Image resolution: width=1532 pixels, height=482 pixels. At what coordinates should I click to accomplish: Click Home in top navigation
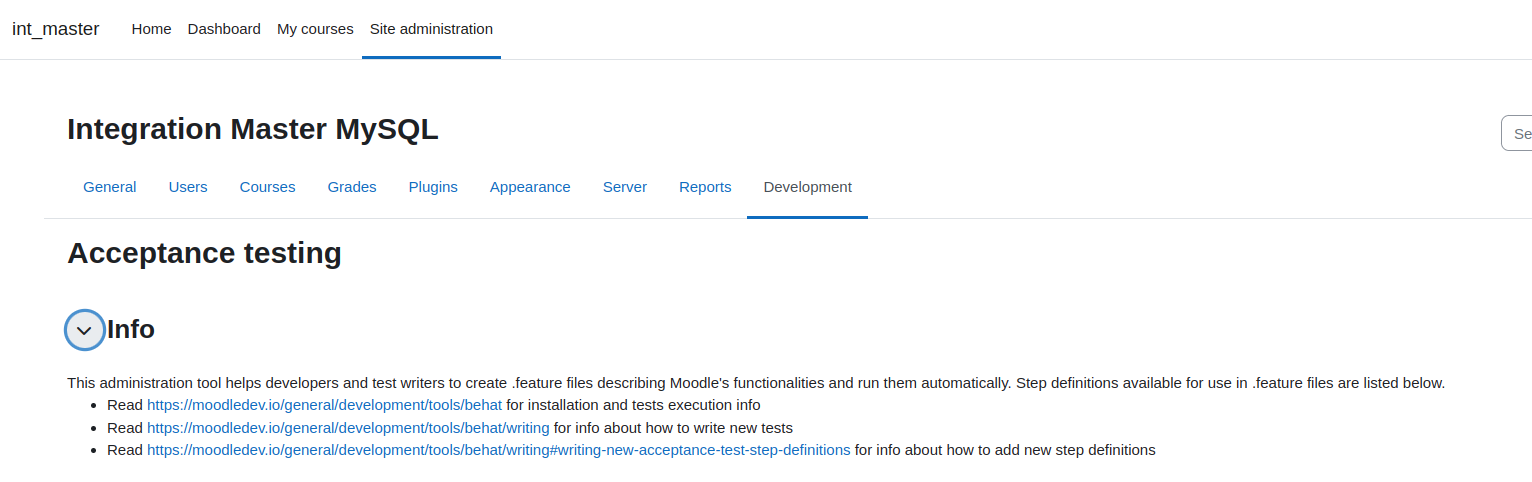(152, 29)
